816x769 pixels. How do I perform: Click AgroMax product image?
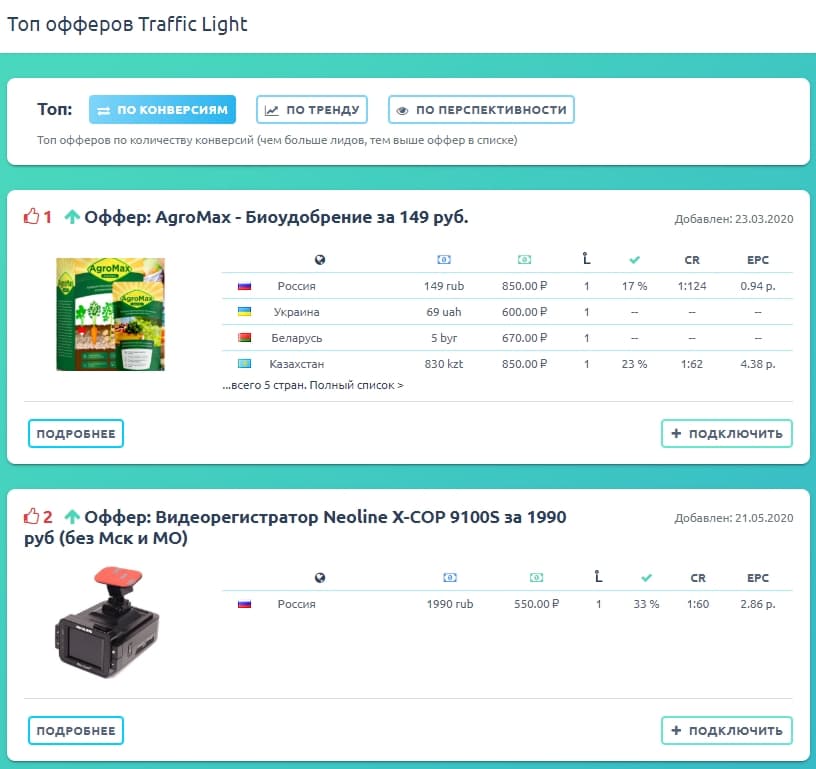[110, 314]
